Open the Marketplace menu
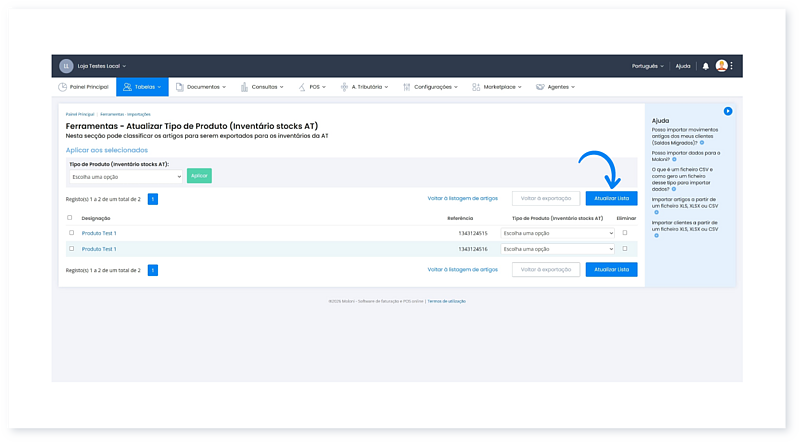The image size is (800, 443). coord(497,87)
